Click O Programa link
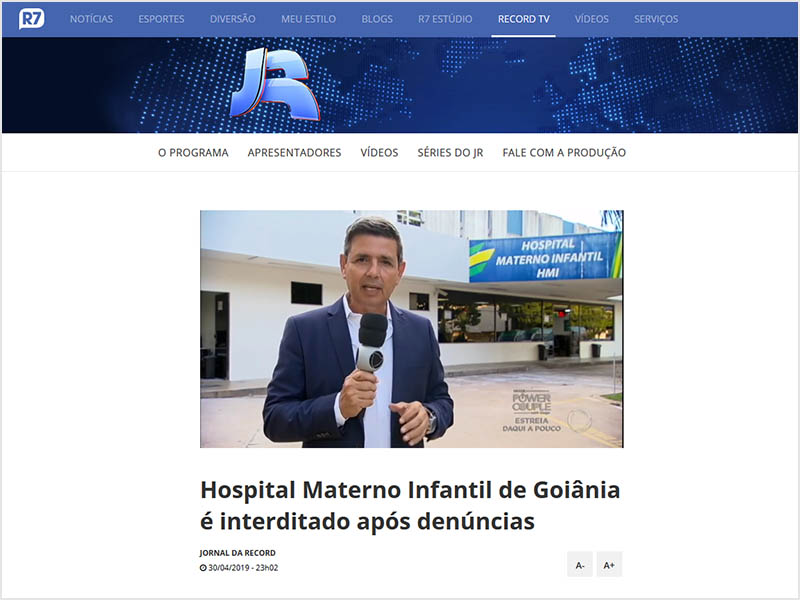The width and height of the screenshot is (800, 600). click(x=193, y=153)
